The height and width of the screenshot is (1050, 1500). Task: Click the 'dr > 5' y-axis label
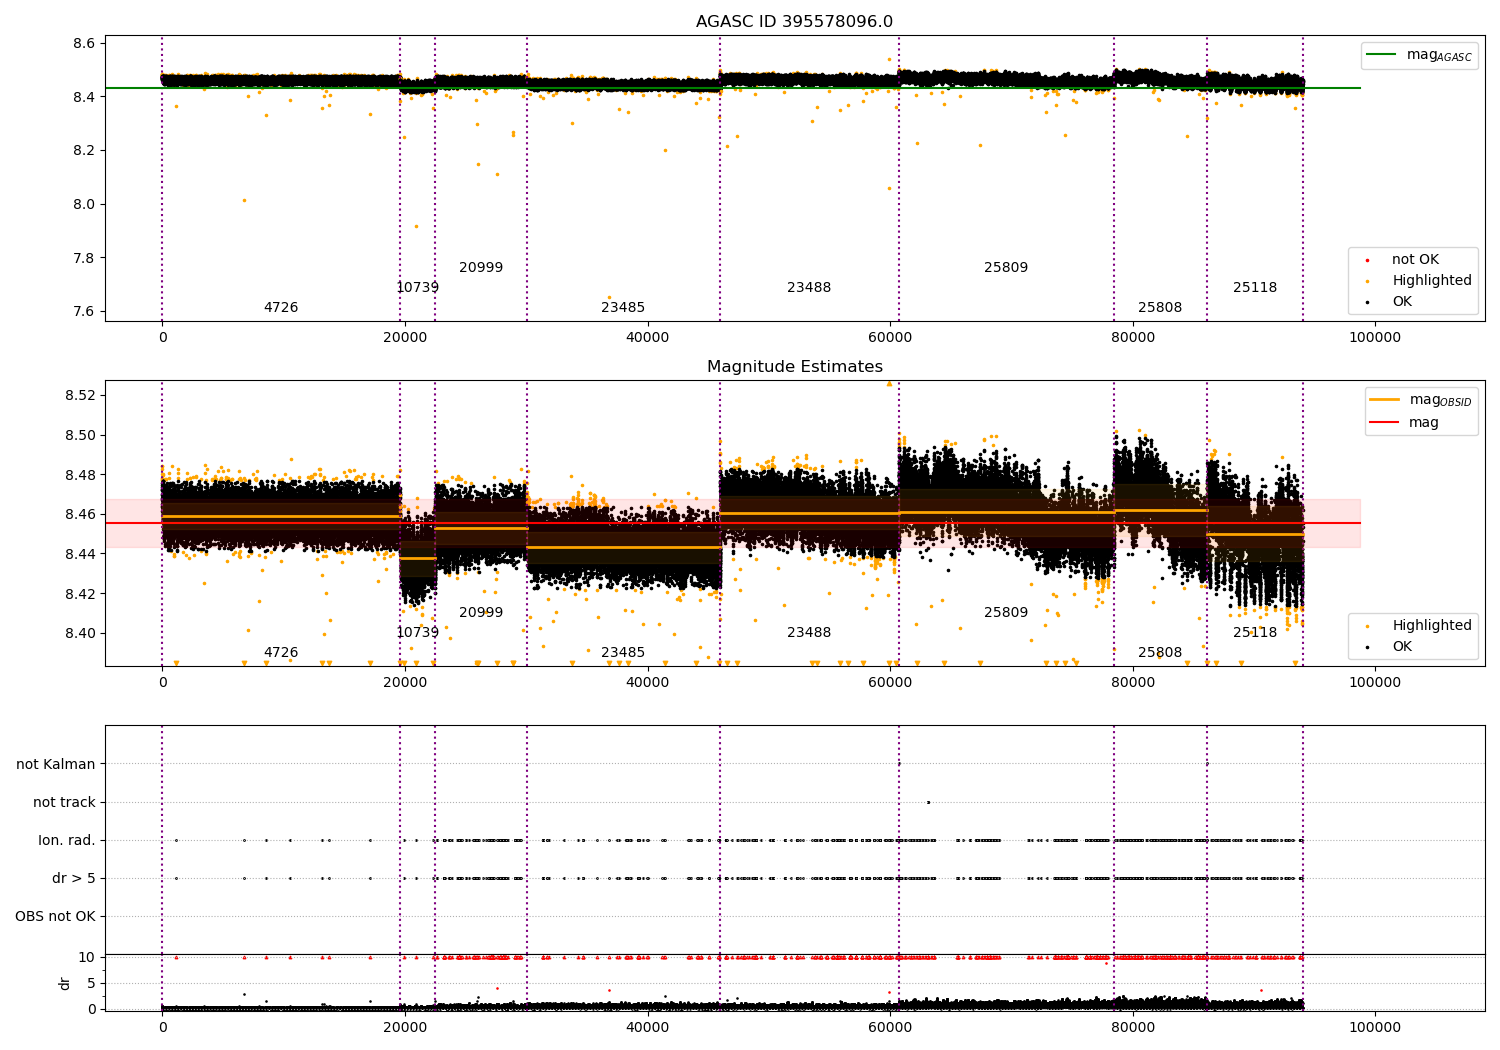[74, 878]
